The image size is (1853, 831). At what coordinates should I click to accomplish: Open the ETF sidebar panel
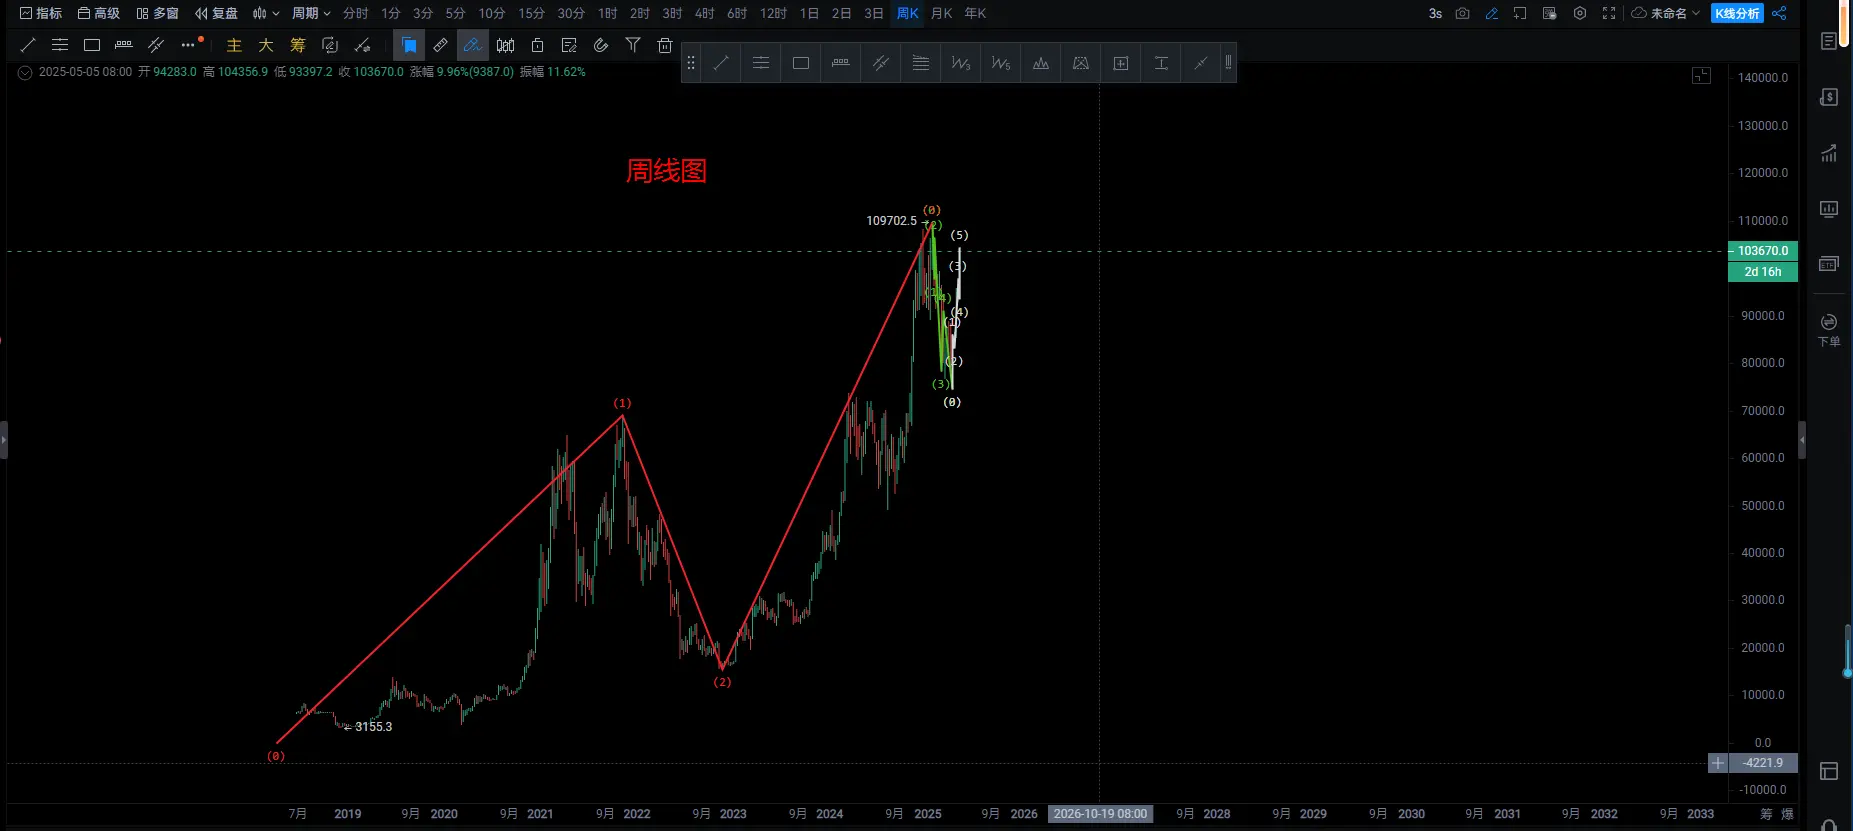(x=1829, y=263)
